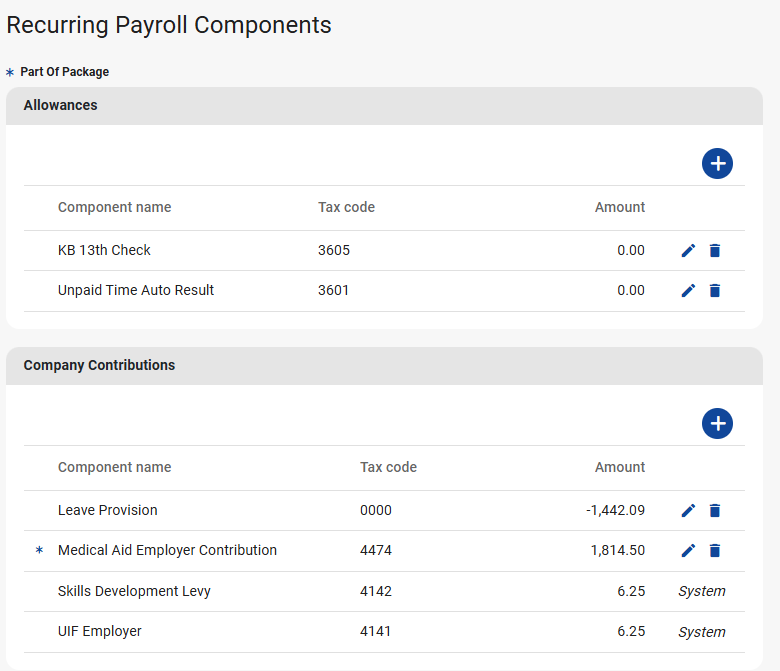The height and width of the screenshot is (671, 780).
Task: Sort Allowances by Component name column
Action: point(114,207)
